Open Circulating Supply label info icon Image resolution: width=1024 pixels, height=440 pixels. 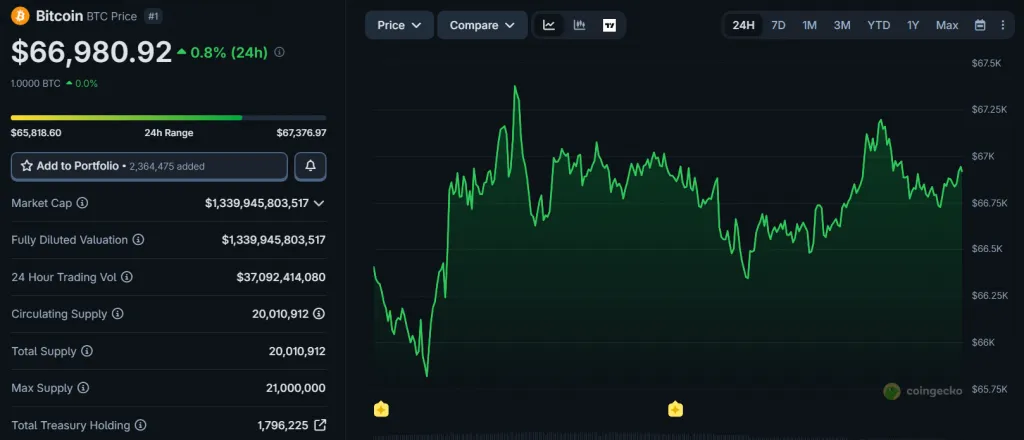(118, 314)
